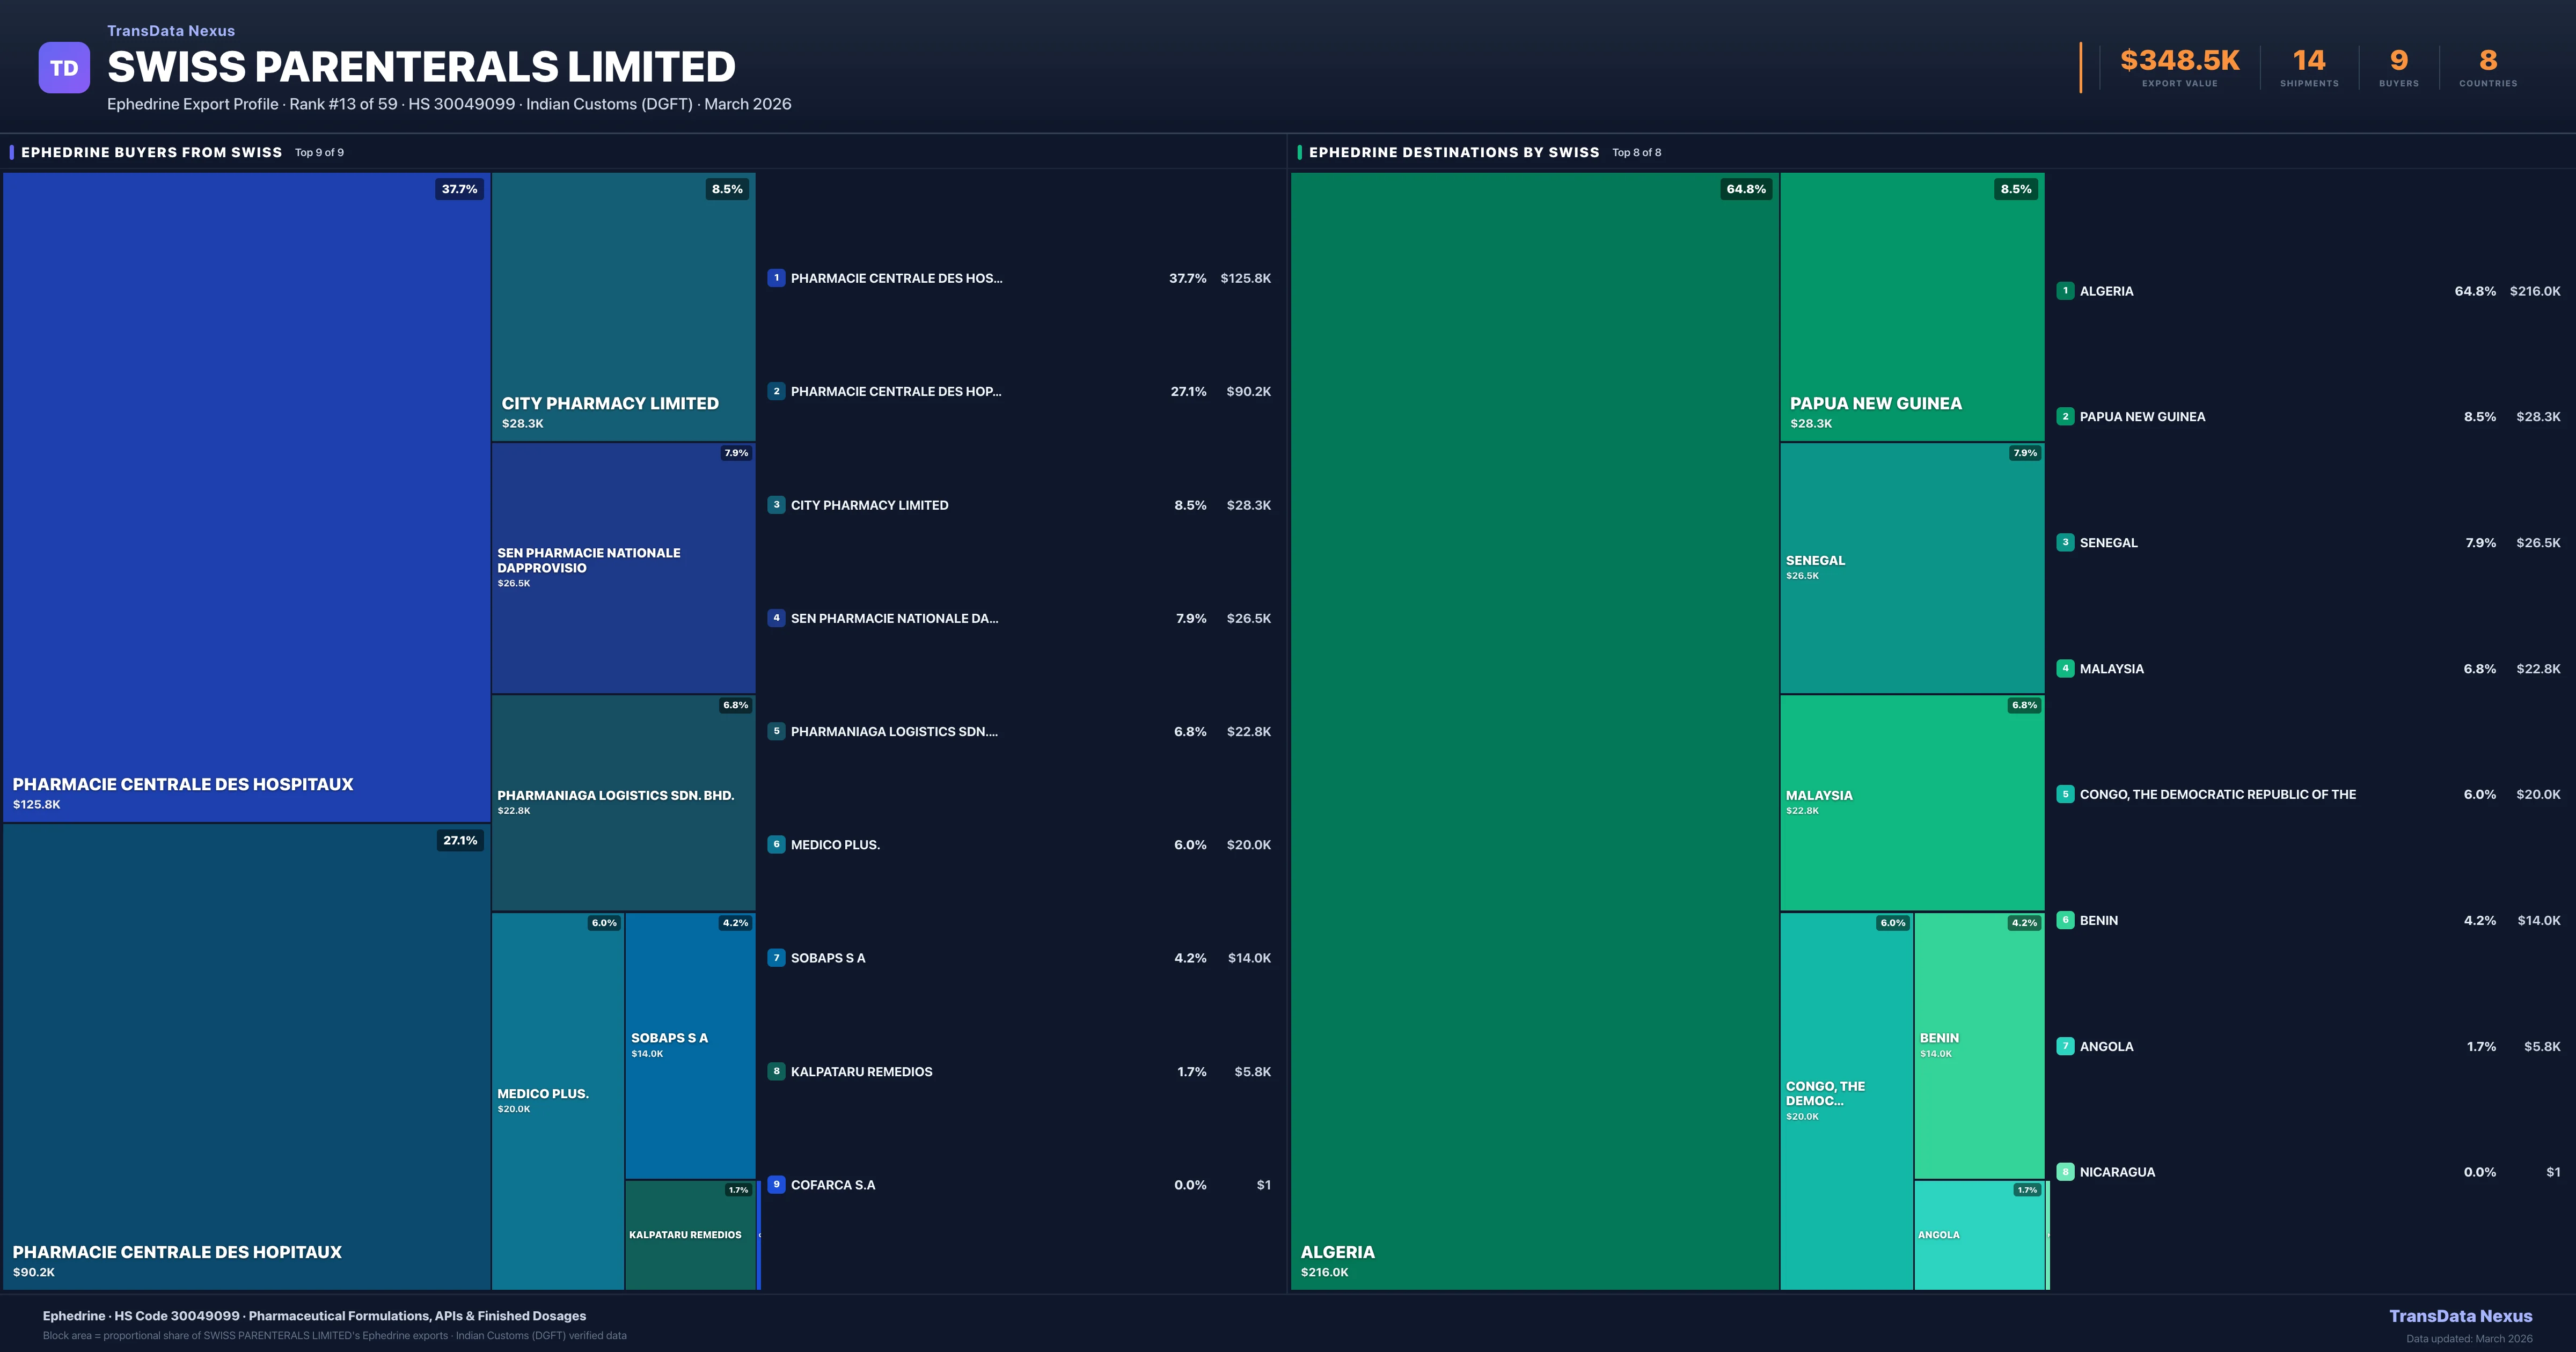
Task: Click rank badge 3 next to City Pharmacy Limited
Action: coord(776,505)
